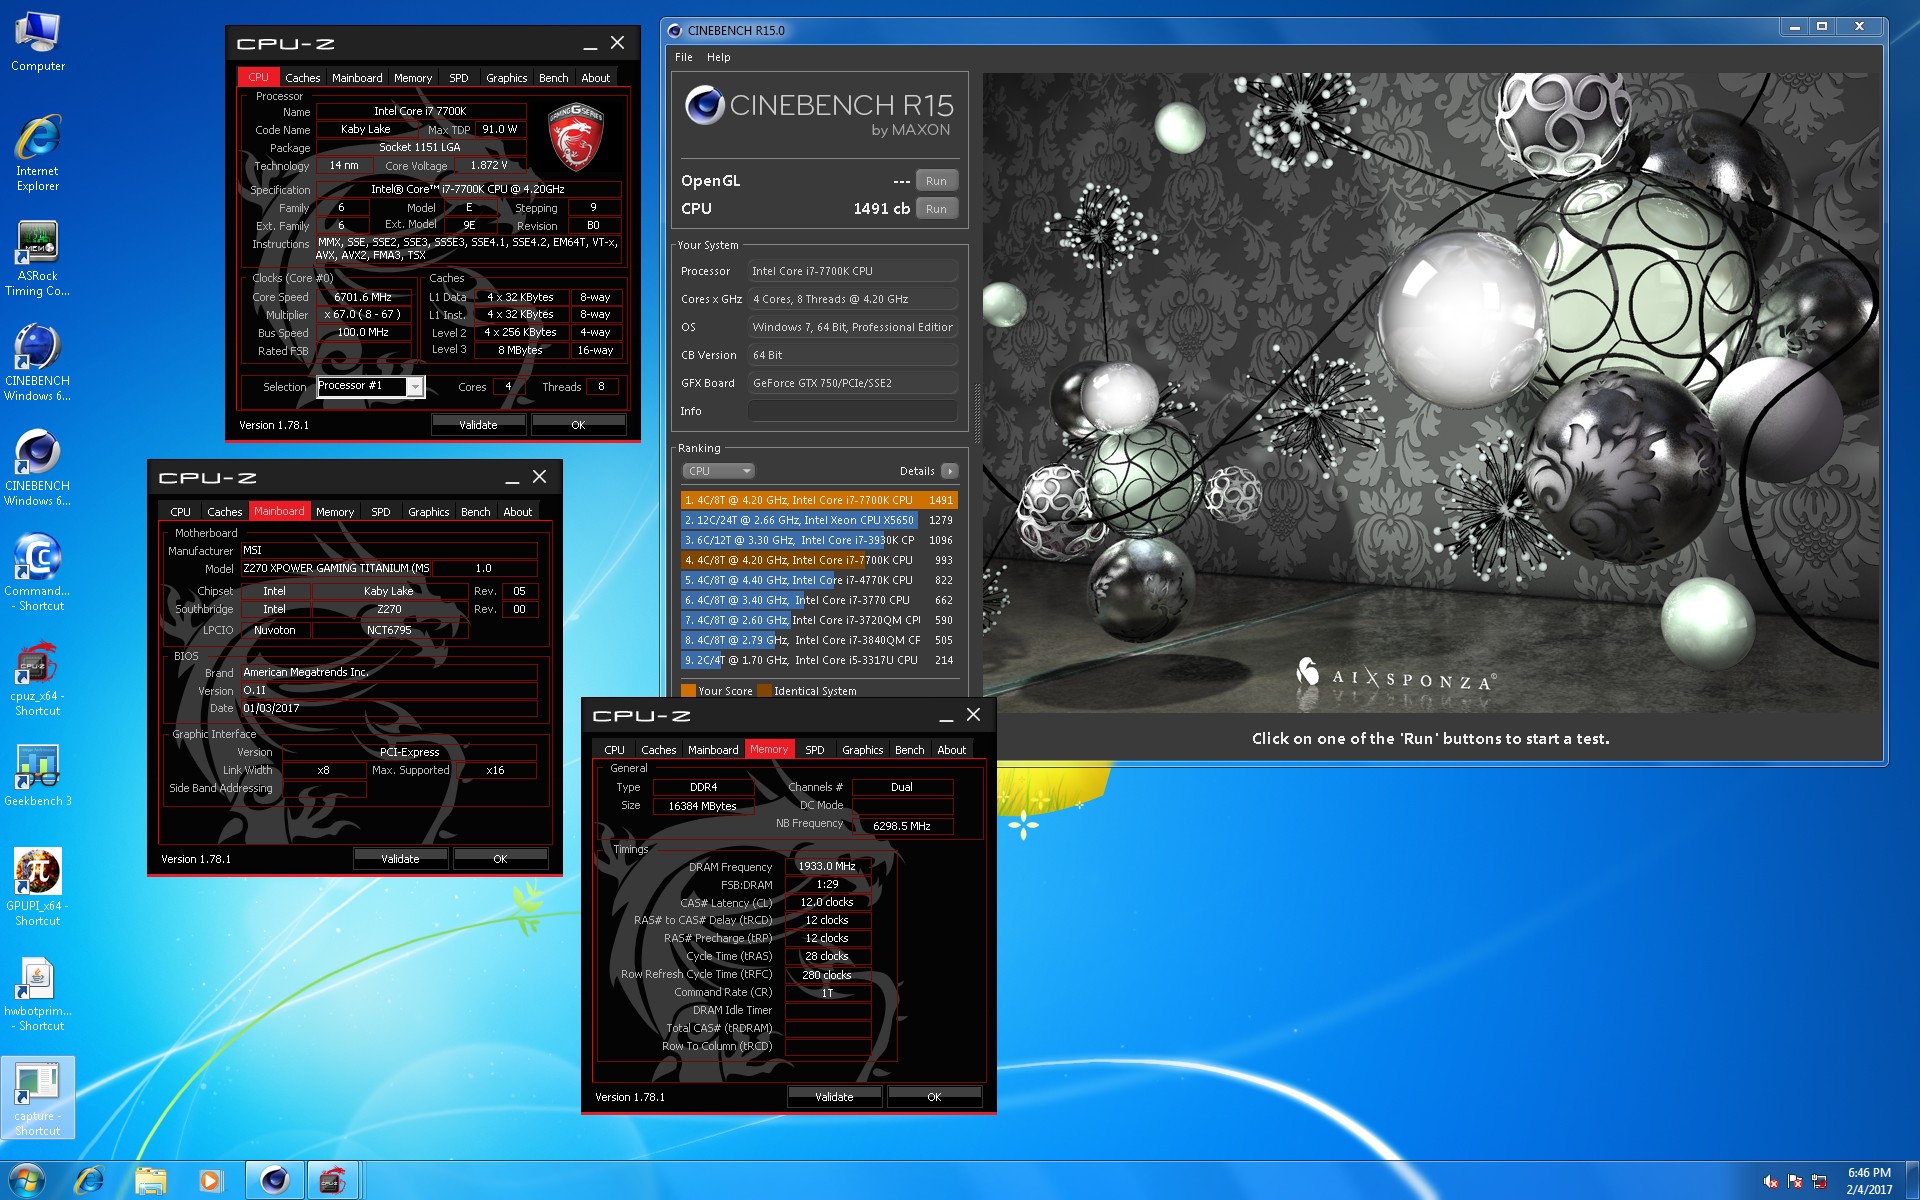
Task: Open the upper CINEBENCH Windows 64 shortcut
Action: pos(37,362)
